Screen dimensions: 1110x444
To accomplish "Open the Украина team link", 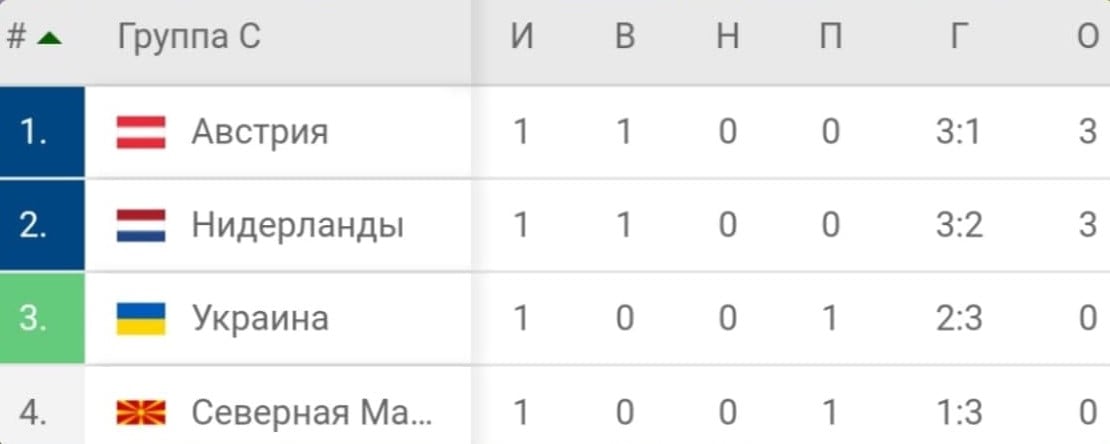I will [260, 319].
